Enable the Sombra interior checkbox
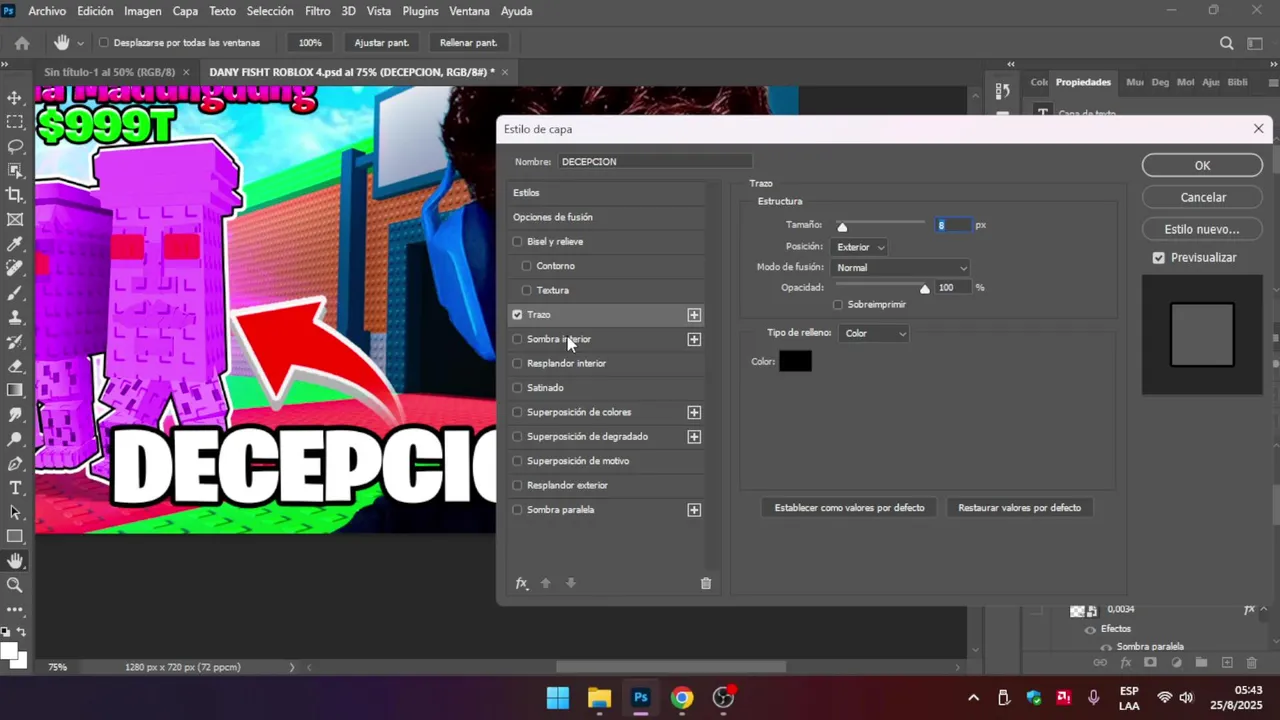 [x=517, y=339]
